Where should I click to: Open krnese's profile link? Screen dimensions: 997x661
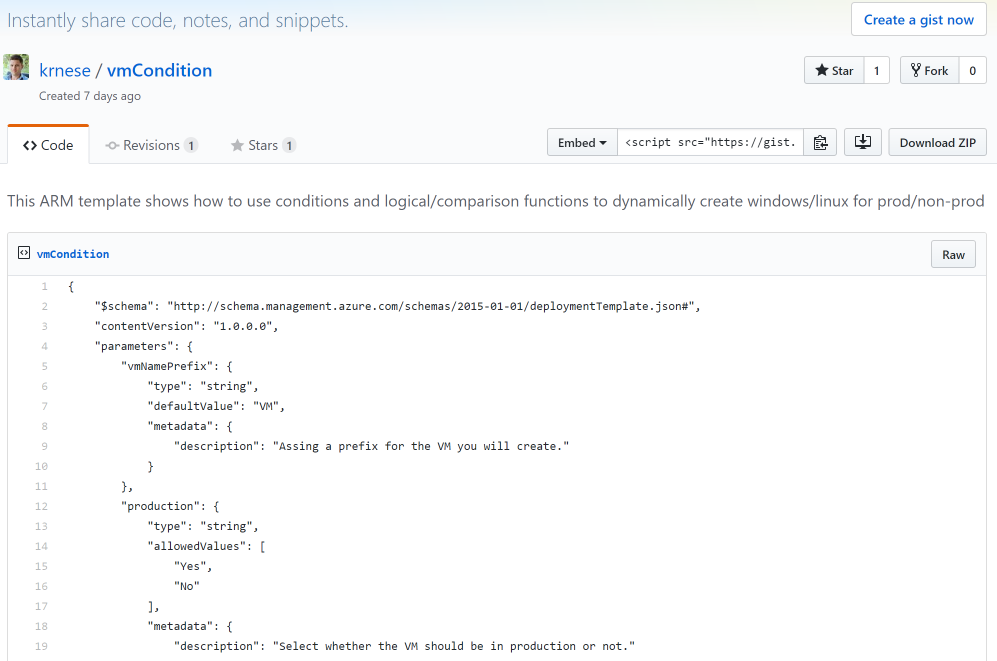click(x=65, y=70)
